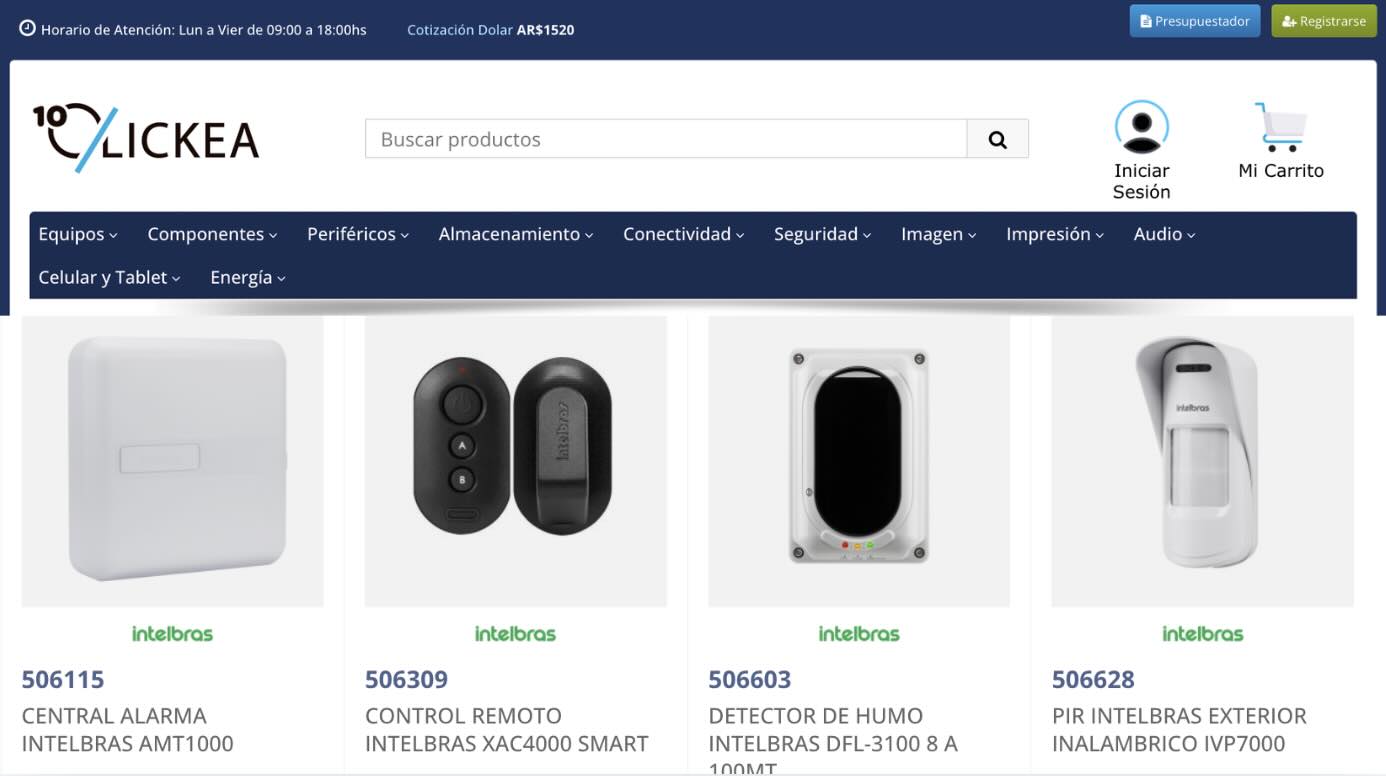Expand the Imagen category menu
The image size is (1386, 776).
coord(939,234)
